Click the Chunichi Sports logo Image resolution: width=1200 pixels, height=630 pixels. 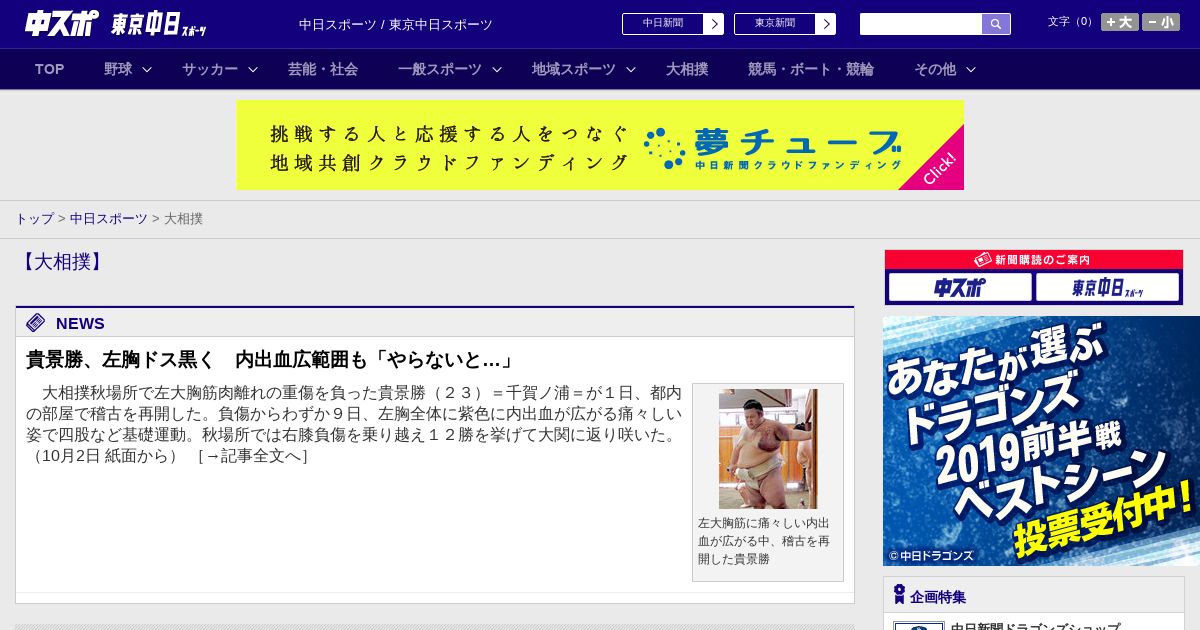(x=62, y=23)
